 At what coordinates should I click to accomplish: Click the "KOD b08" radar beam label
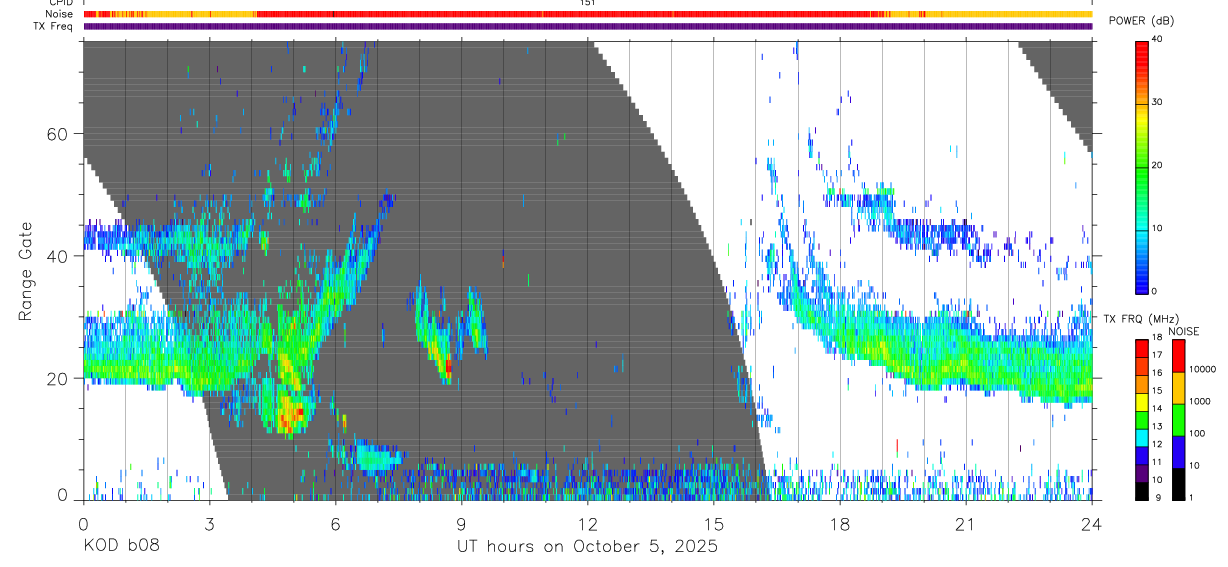pos(120,547)
